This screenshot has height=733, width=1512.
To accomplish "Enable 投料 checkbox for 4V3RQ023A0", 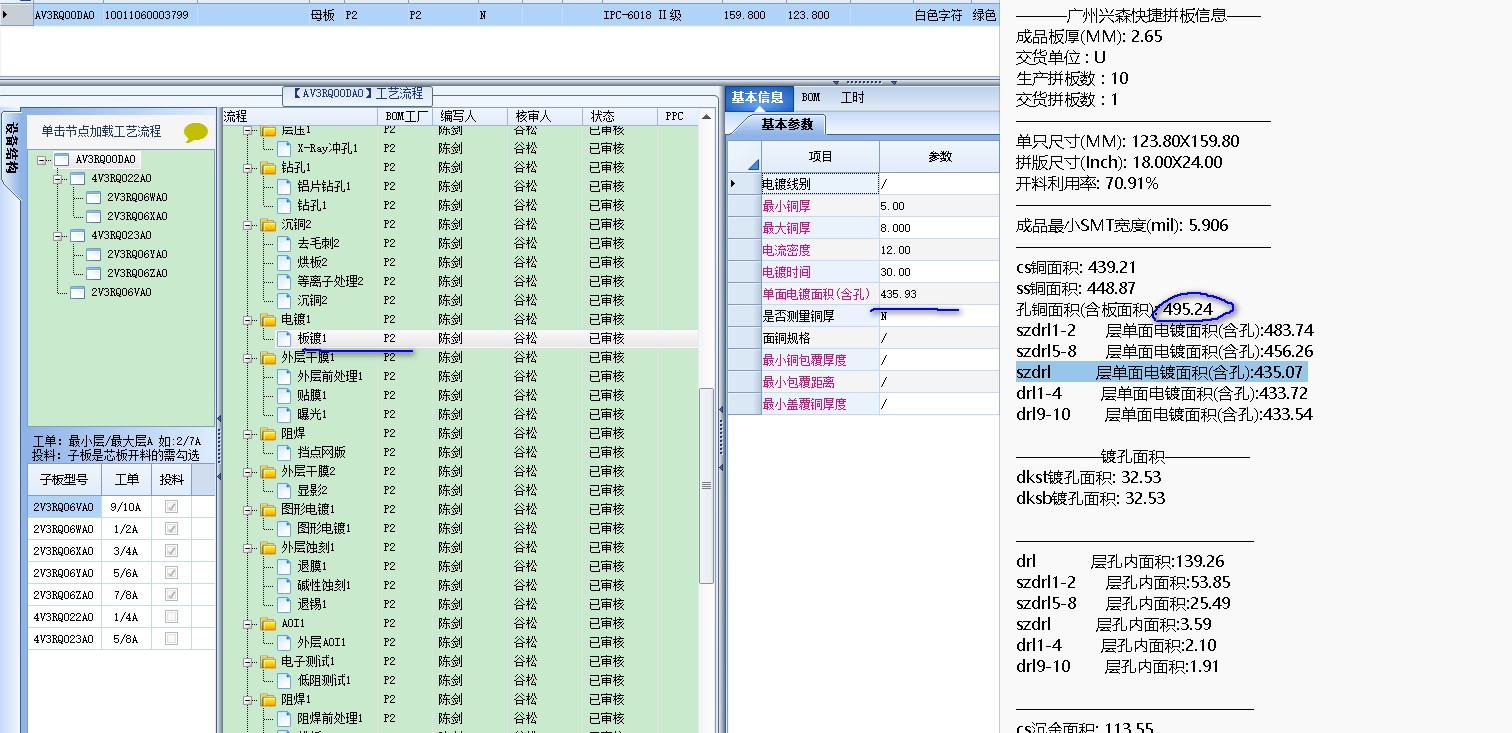I will (171, 639).
